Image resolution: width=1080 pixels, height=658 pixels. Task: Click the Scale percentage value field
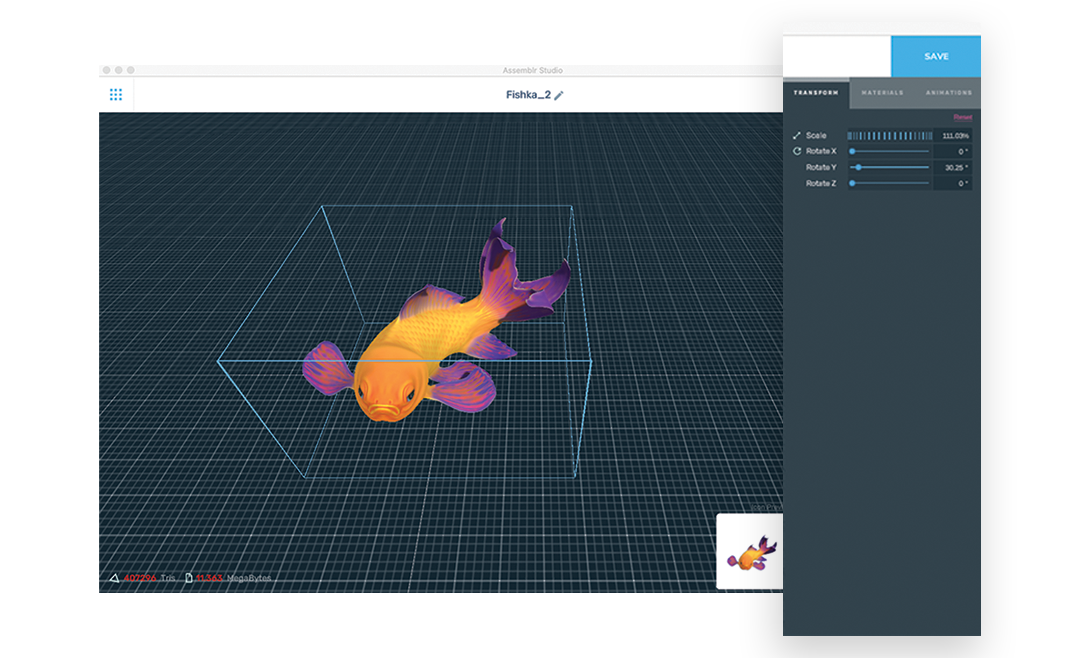point(953,136)
